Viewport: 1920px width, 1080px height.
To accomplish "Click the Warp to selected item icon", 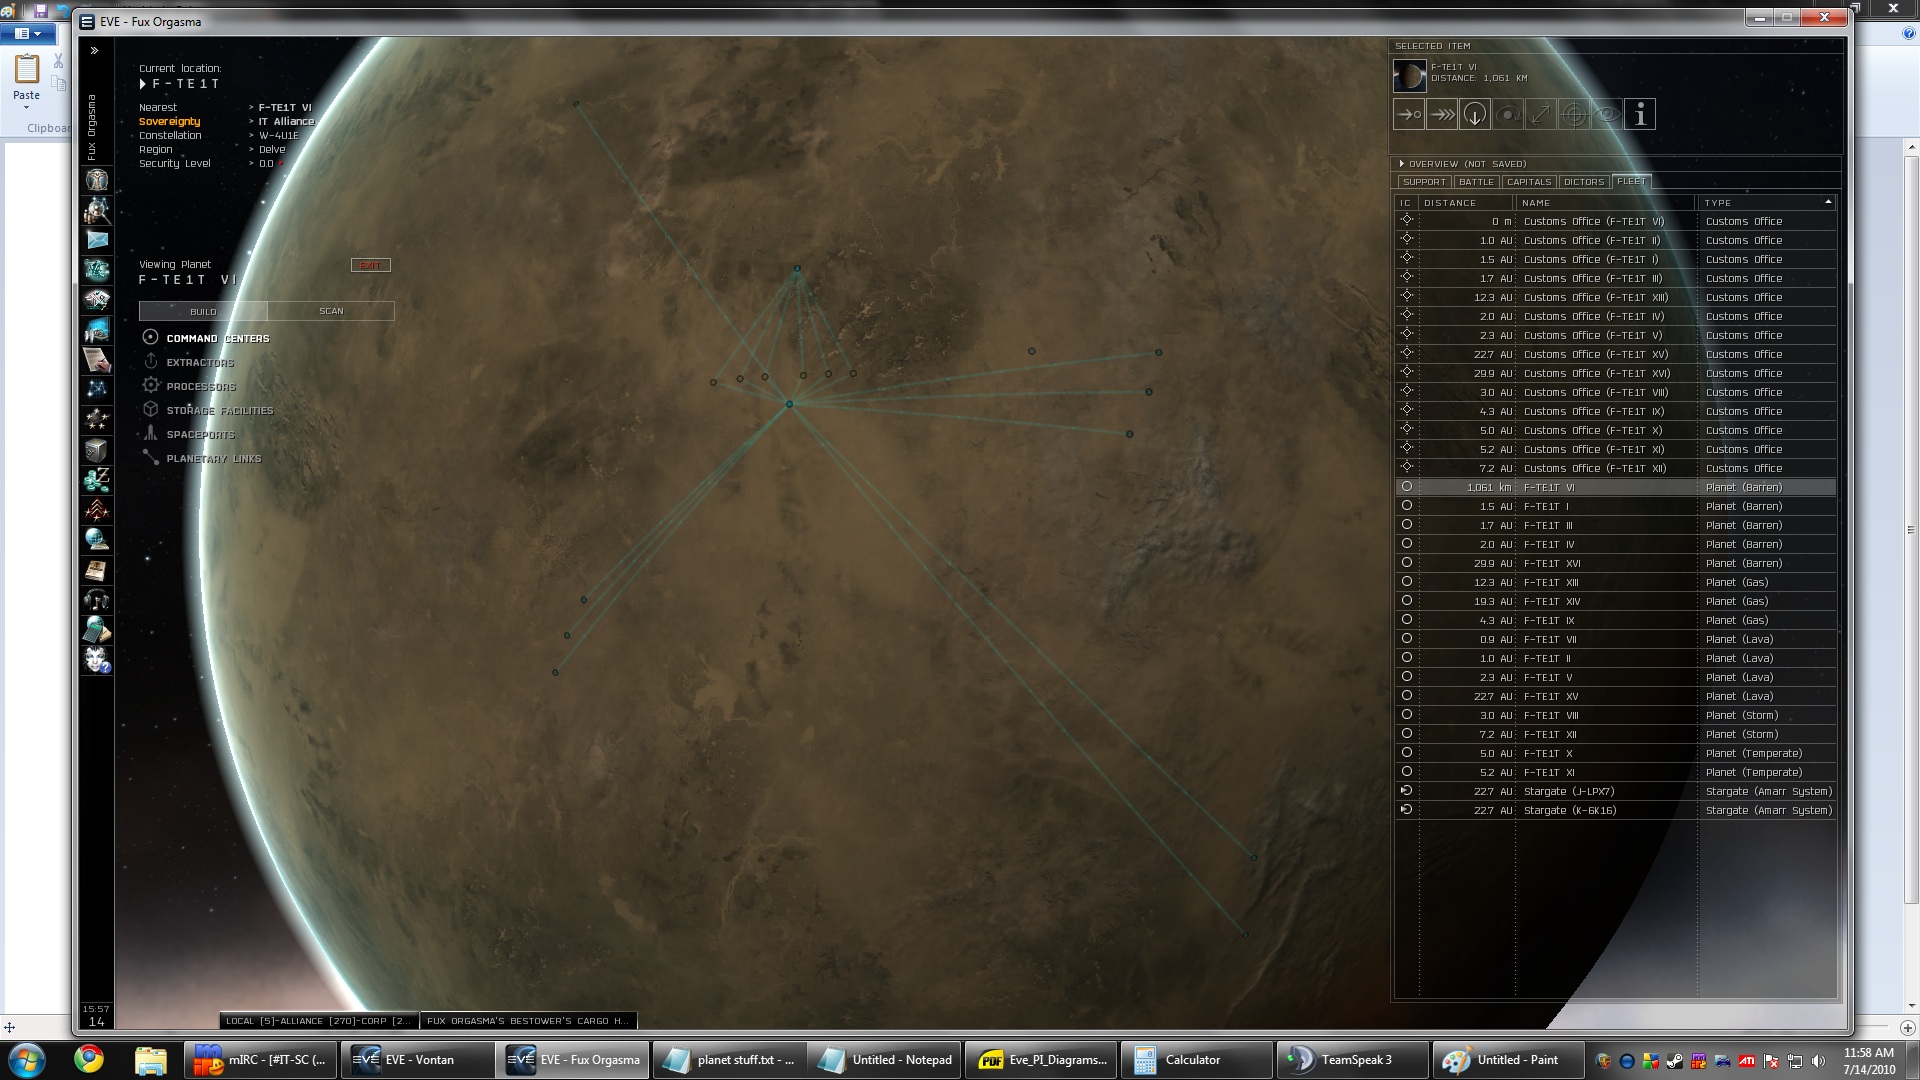I will (x=1442, y=115).
